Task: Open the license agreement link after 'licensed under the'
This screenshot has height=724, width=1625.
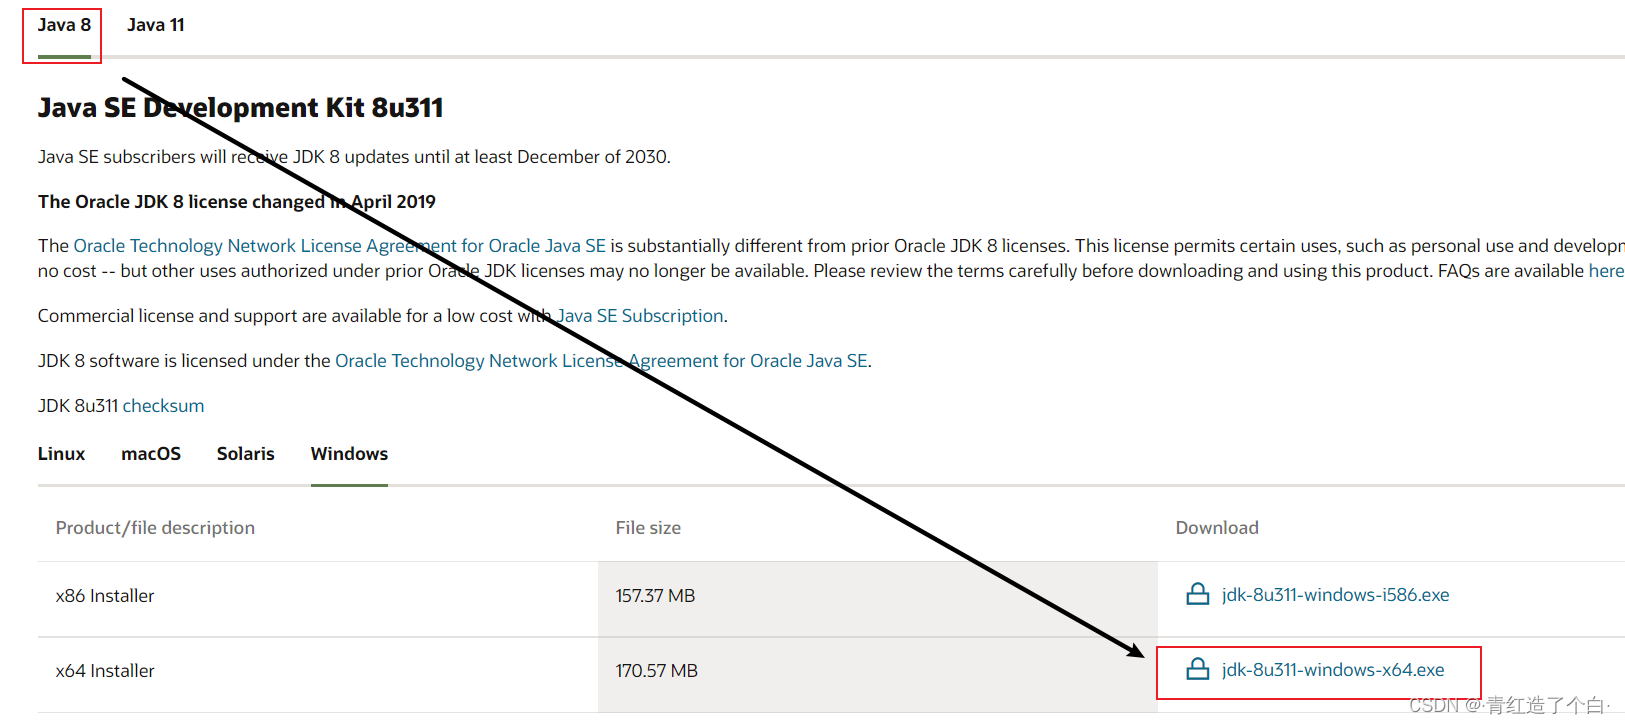Action: click(601, 361)
